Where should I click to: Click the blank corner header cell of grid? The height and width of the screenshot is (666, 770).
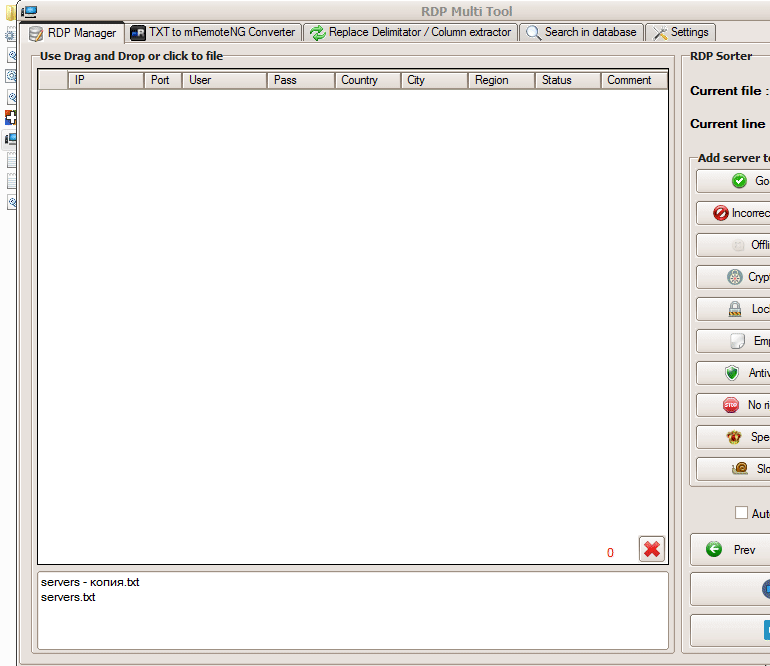[x=53, y=80]
